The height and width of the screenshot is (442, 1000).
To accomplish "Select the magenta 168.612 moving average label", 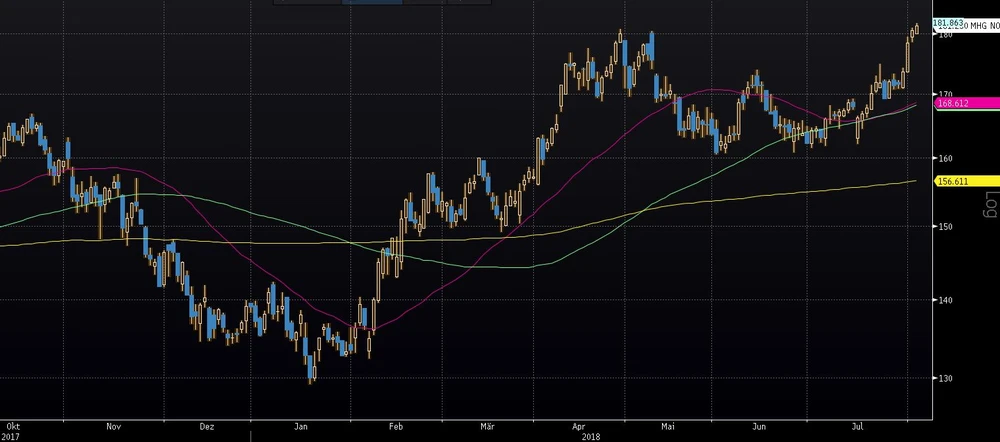I will click(954, 102).
